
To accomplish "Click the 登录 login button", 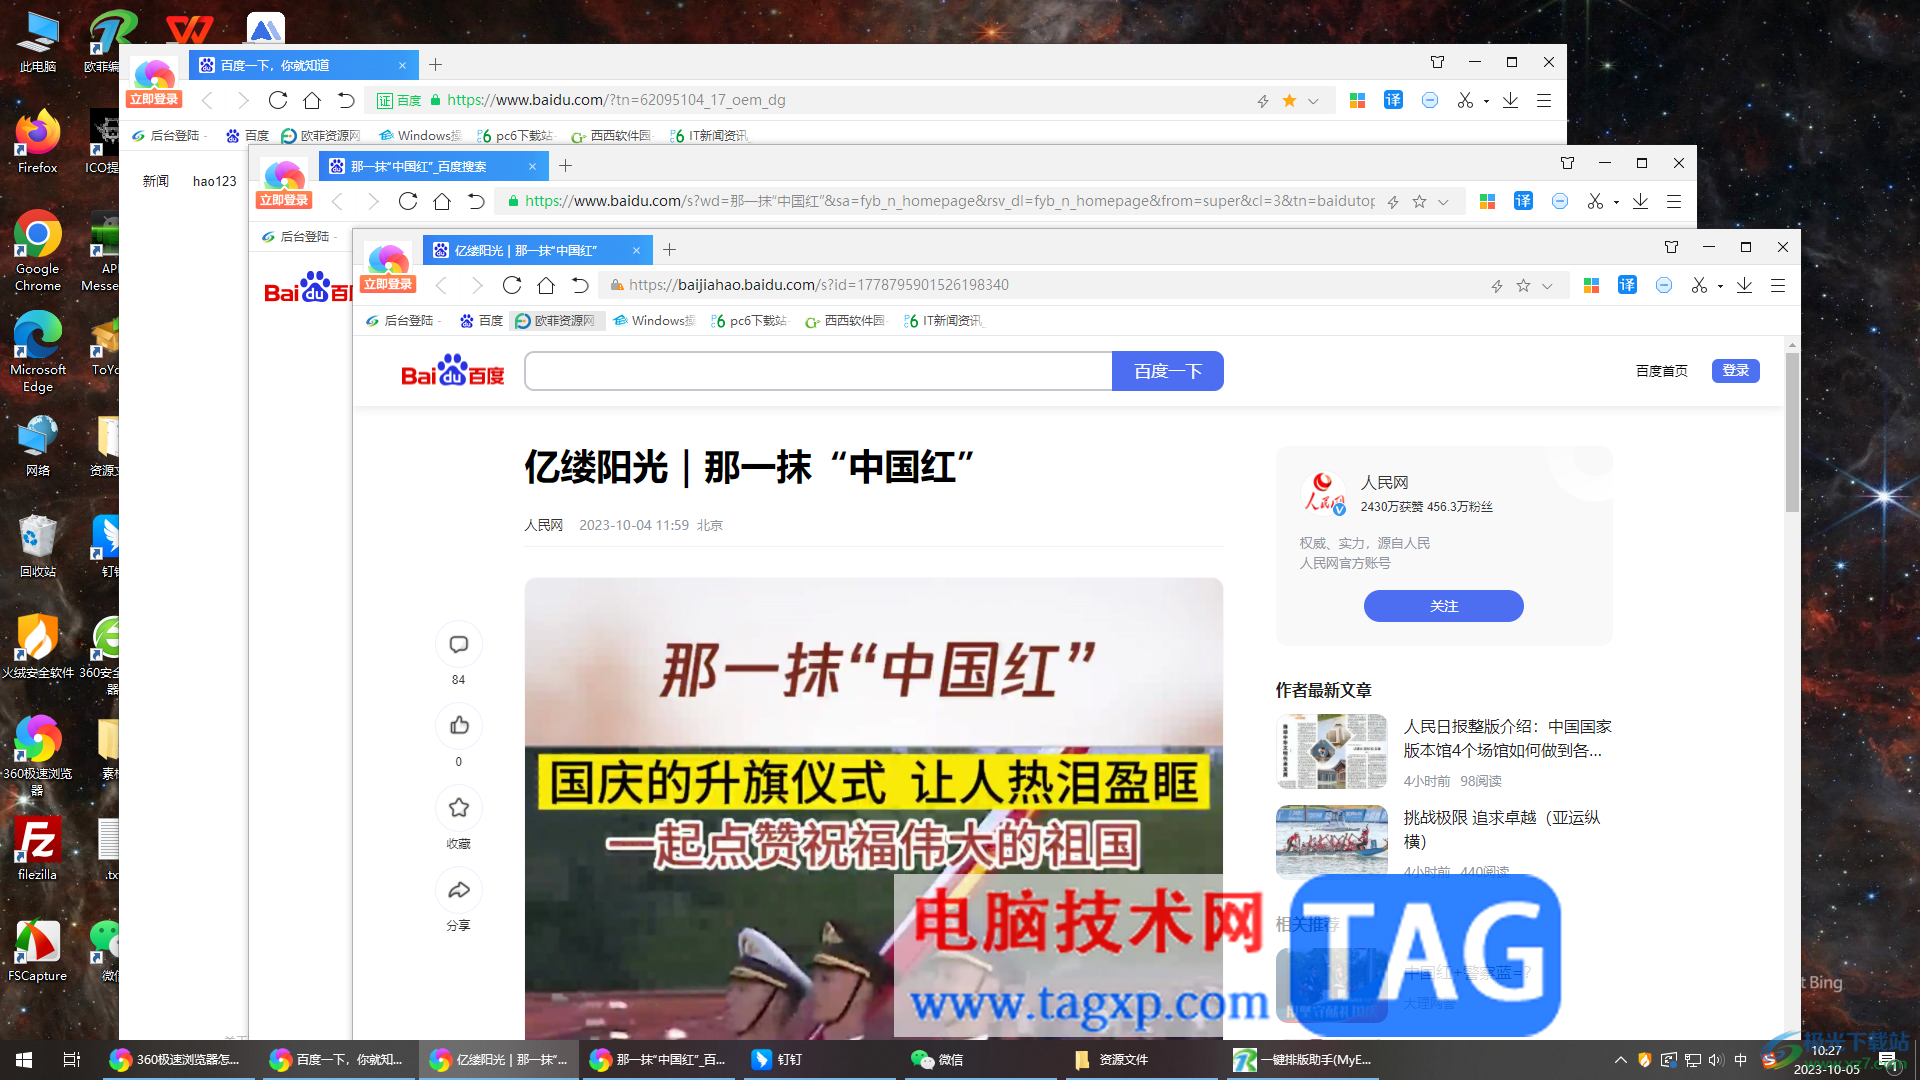I will pos(1735,371).
